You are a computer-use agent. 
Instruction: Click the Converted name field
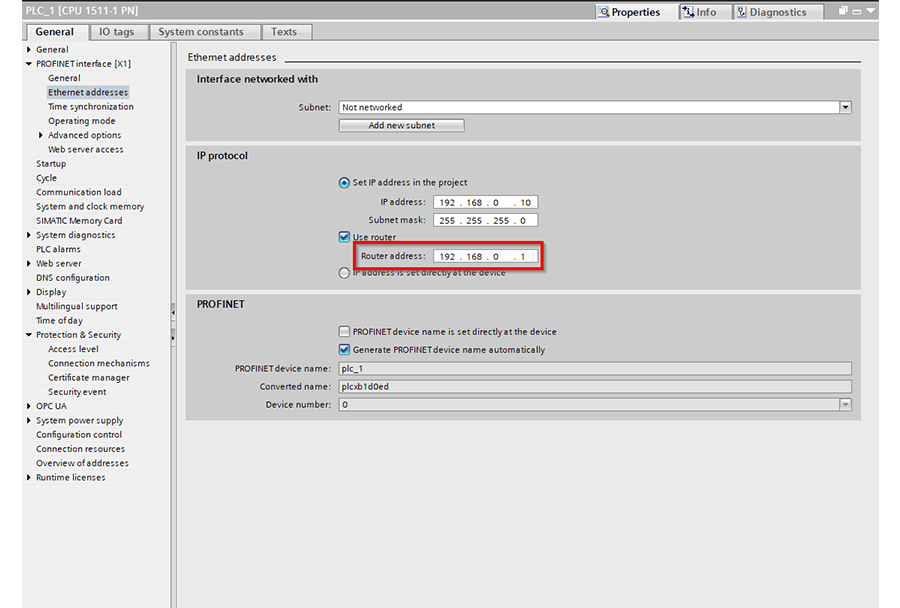595,386
